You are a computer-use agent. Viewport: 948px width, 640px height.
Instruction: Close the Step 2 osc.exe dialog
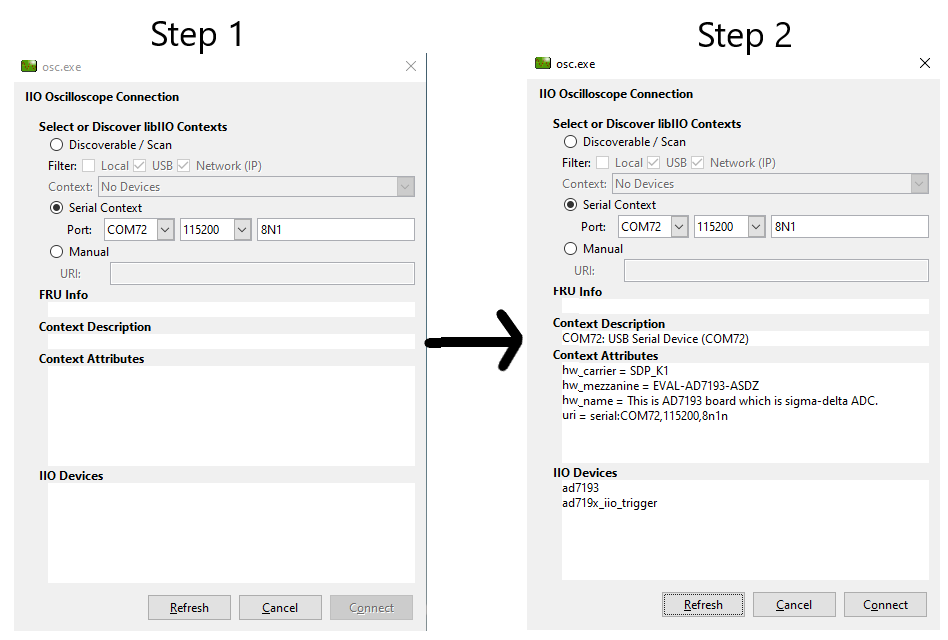pyautogui.click(x=924, y=63)
